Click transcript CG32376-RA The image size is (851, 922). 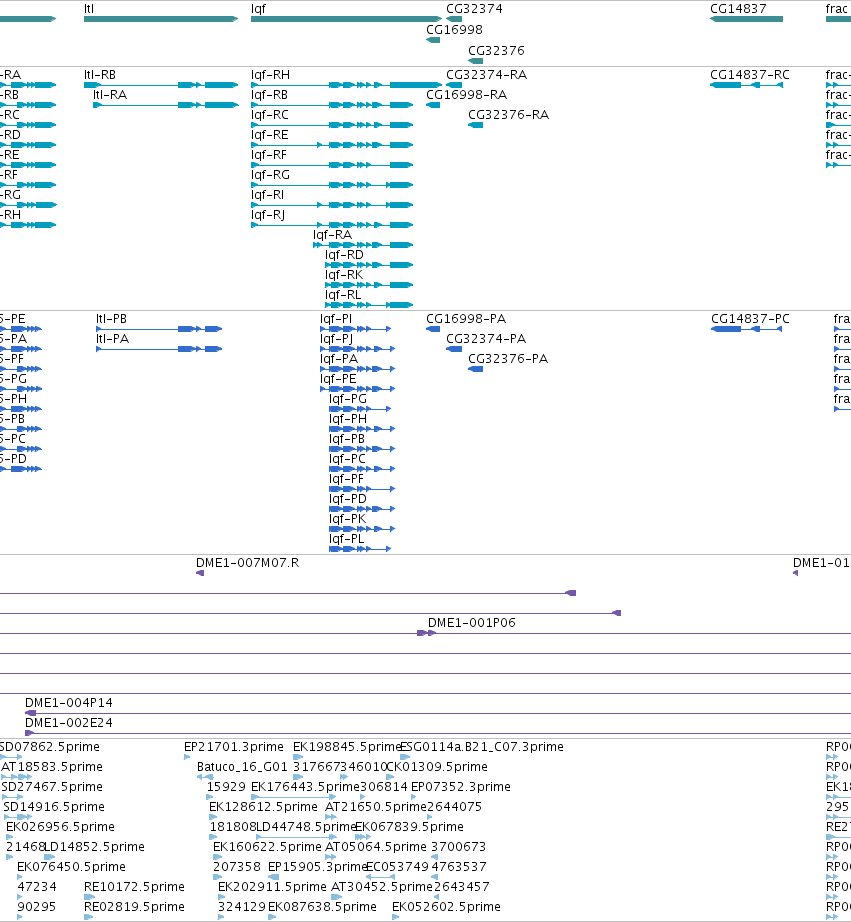click(475, 125)
